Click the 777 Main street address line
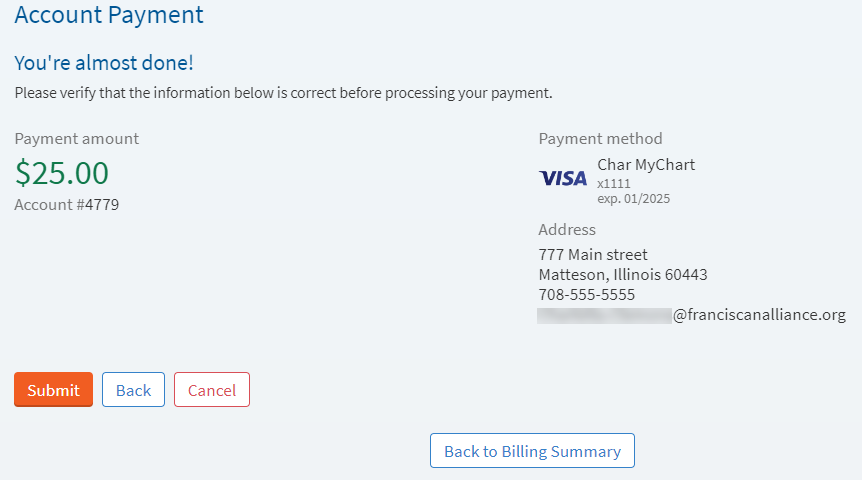 coord(593,255)
